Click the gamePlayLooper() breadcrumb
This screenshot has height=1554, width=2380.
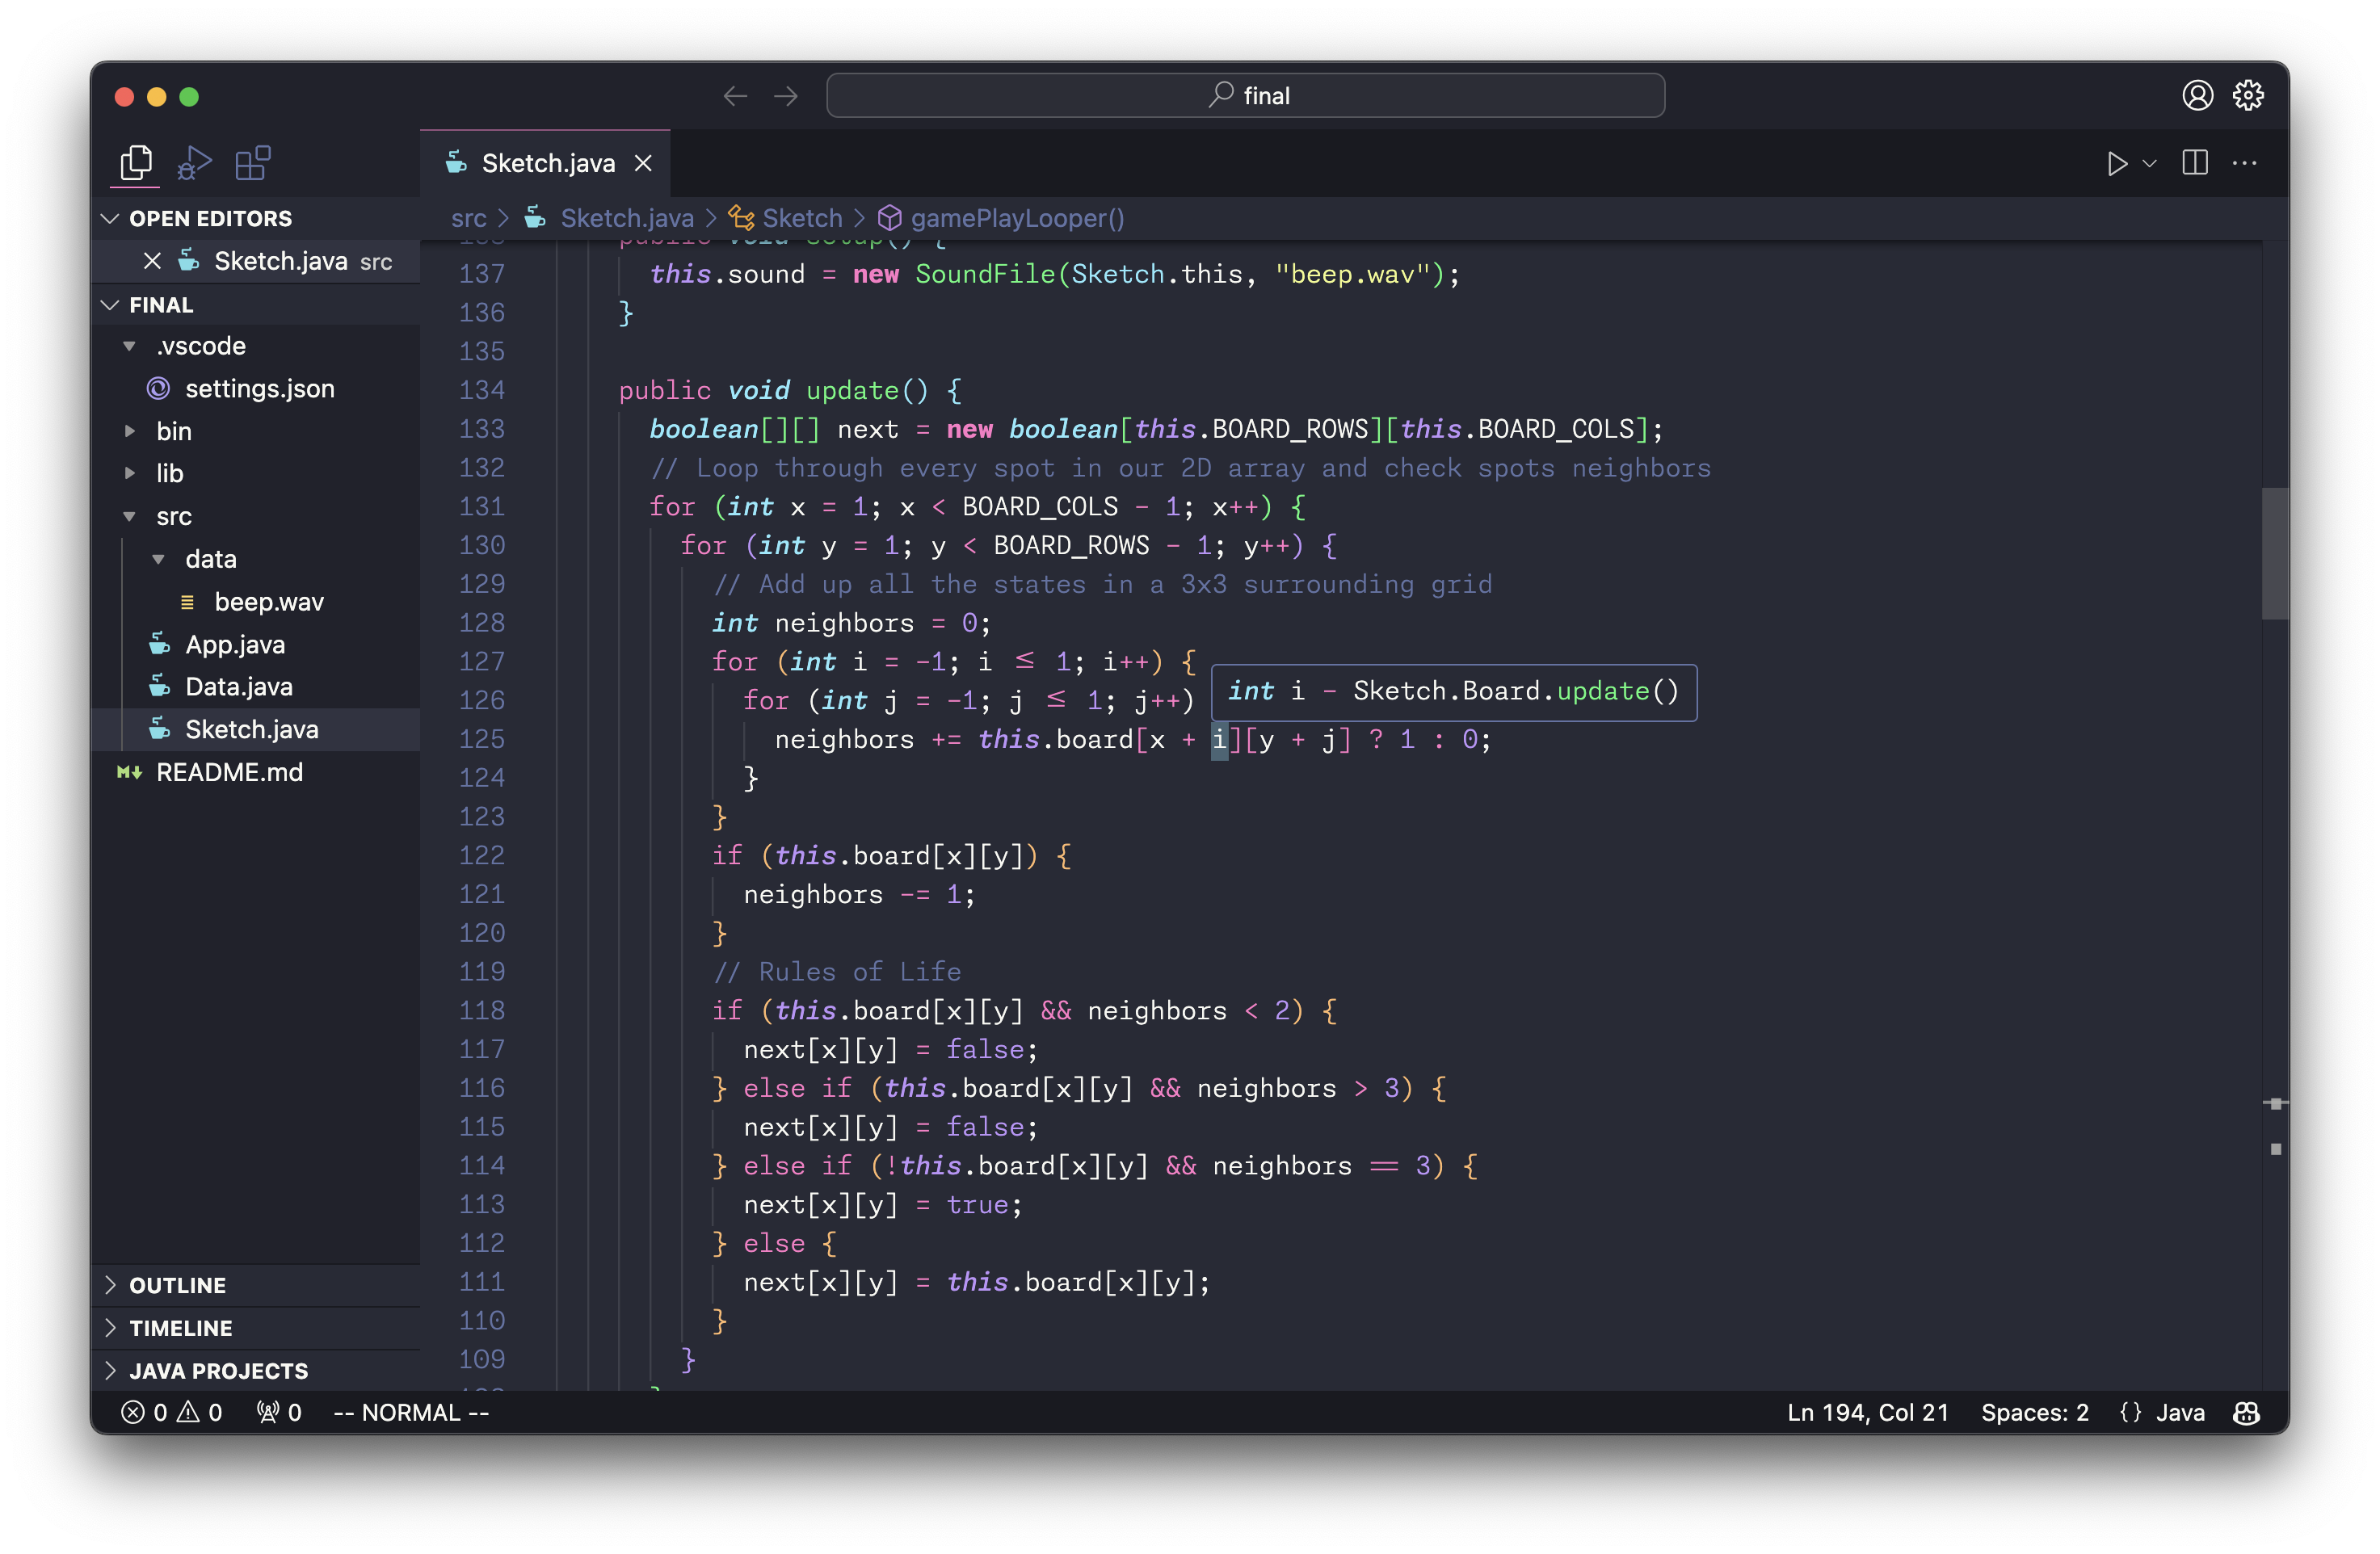coord(1017,218)
